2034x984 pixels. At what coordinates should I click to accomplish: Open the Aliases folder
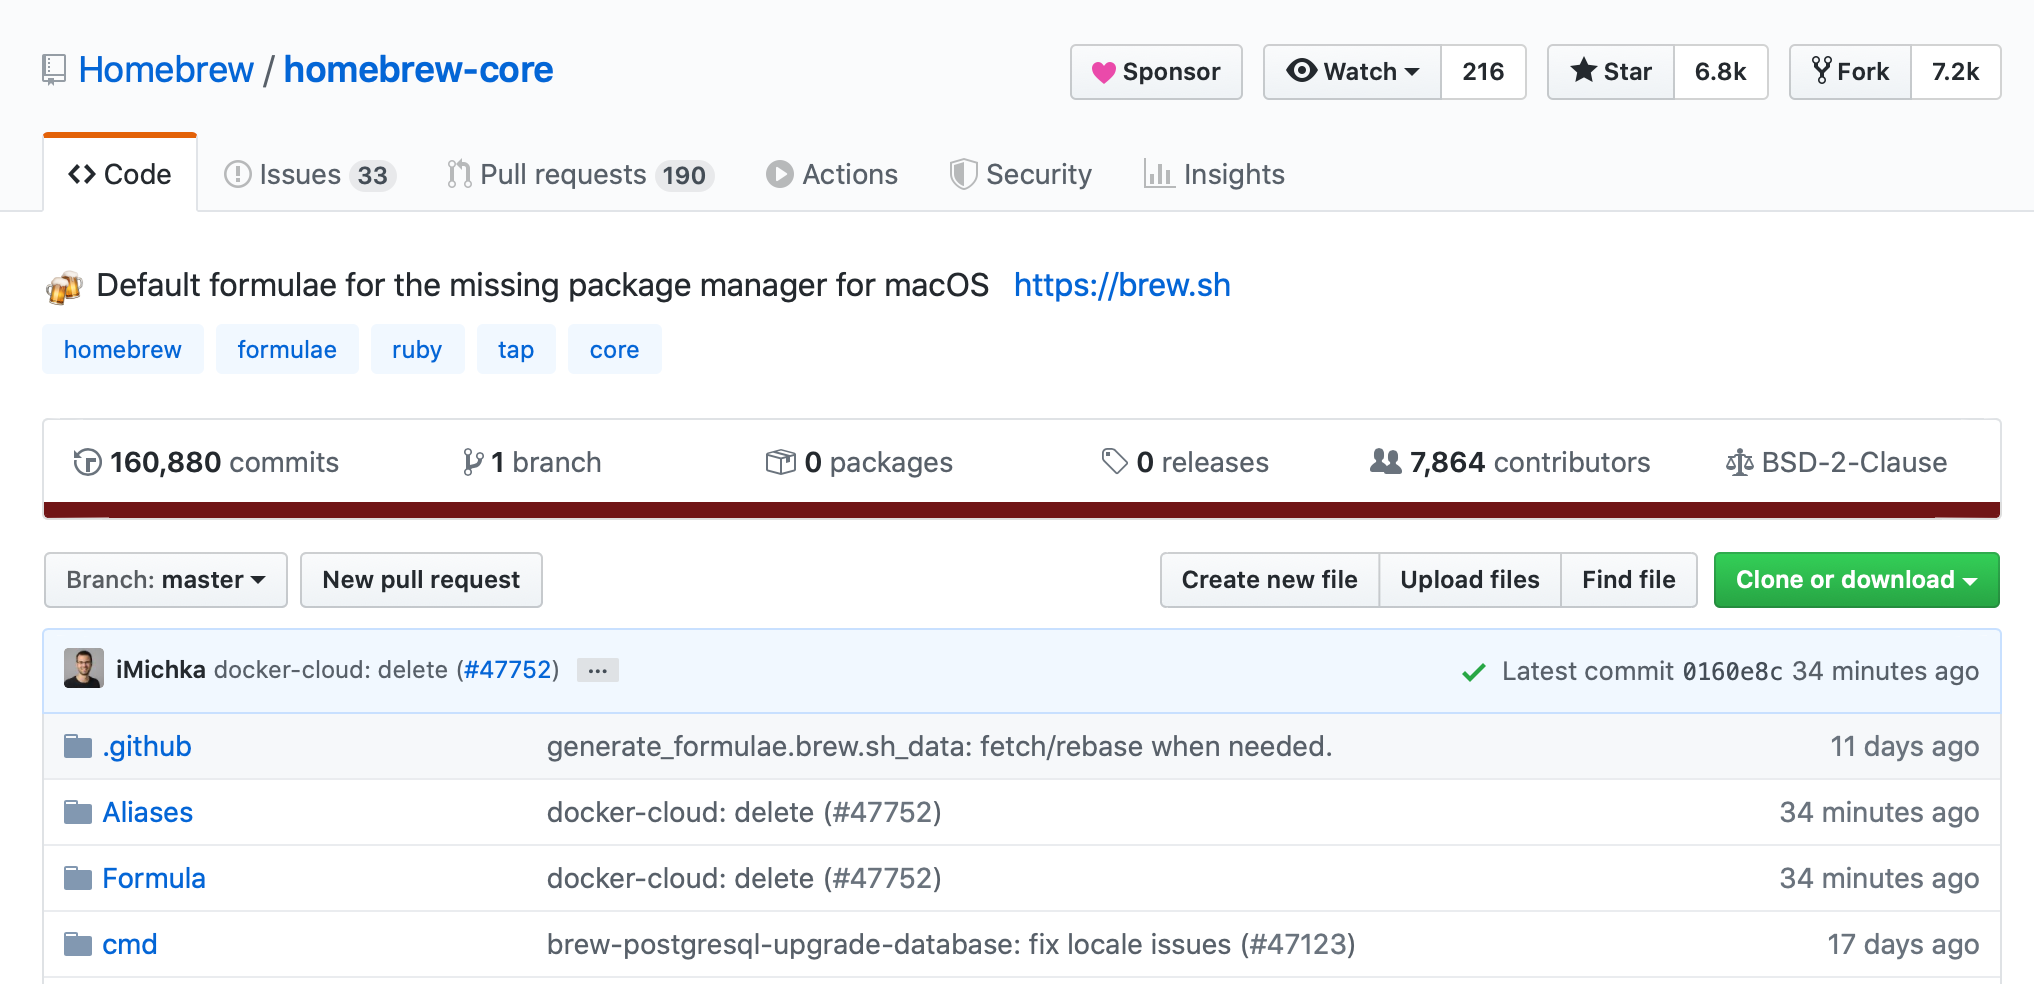tap(148, 812)
